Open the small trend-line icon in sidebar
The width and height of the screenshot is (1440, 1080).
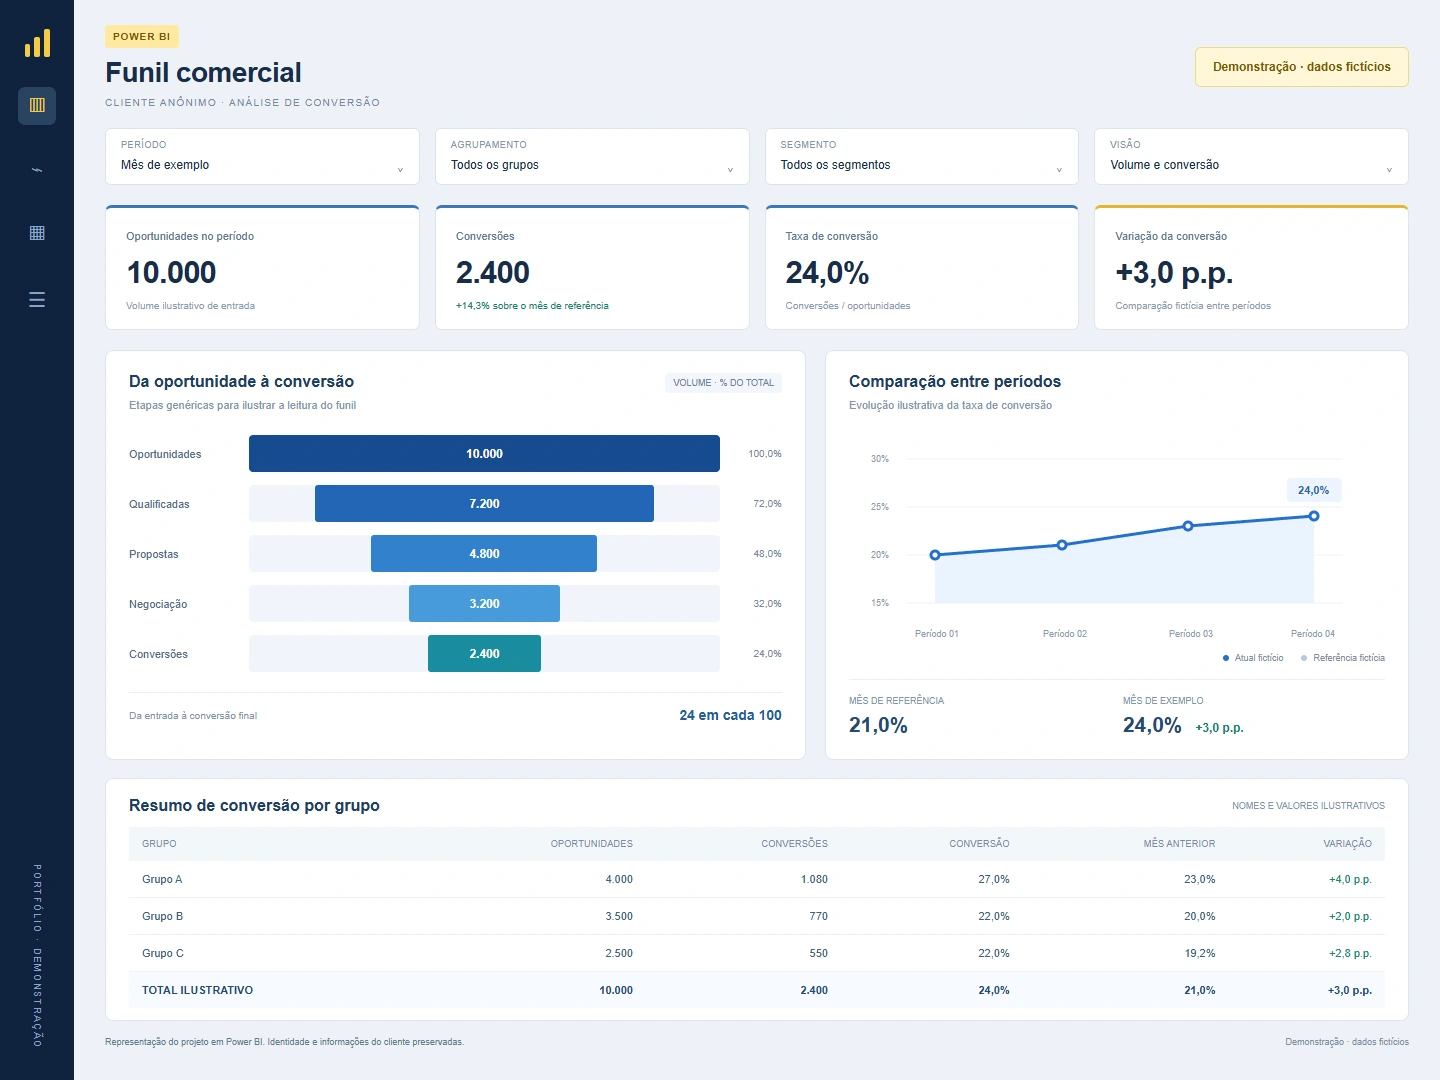37,170
